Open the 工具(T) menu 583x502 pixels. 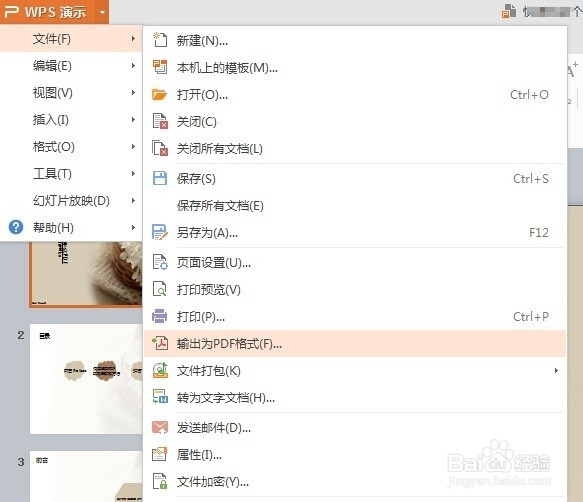(71, 173)
